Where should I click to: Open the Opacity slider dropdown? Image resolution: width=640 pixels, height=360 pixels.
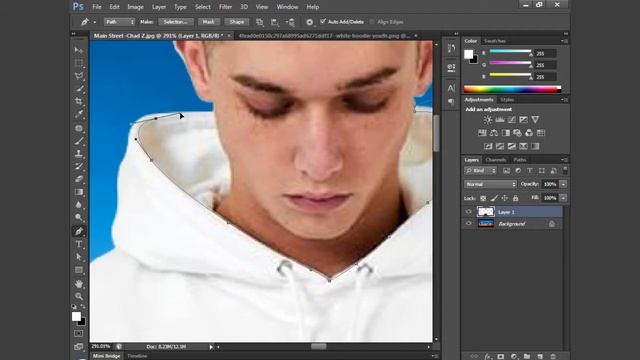(x=563, y=184)
